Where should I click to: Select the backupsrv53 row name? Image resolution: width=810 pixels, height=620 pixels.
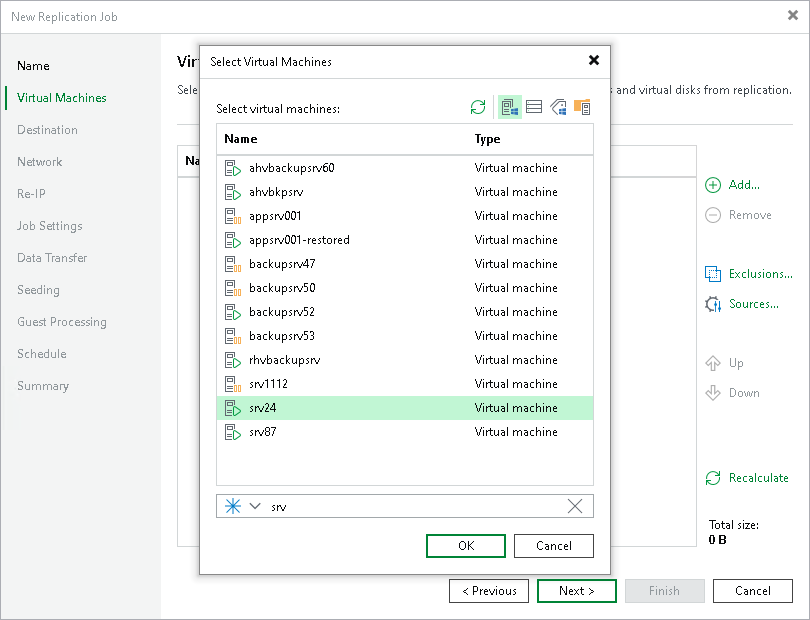pos(282,336)
